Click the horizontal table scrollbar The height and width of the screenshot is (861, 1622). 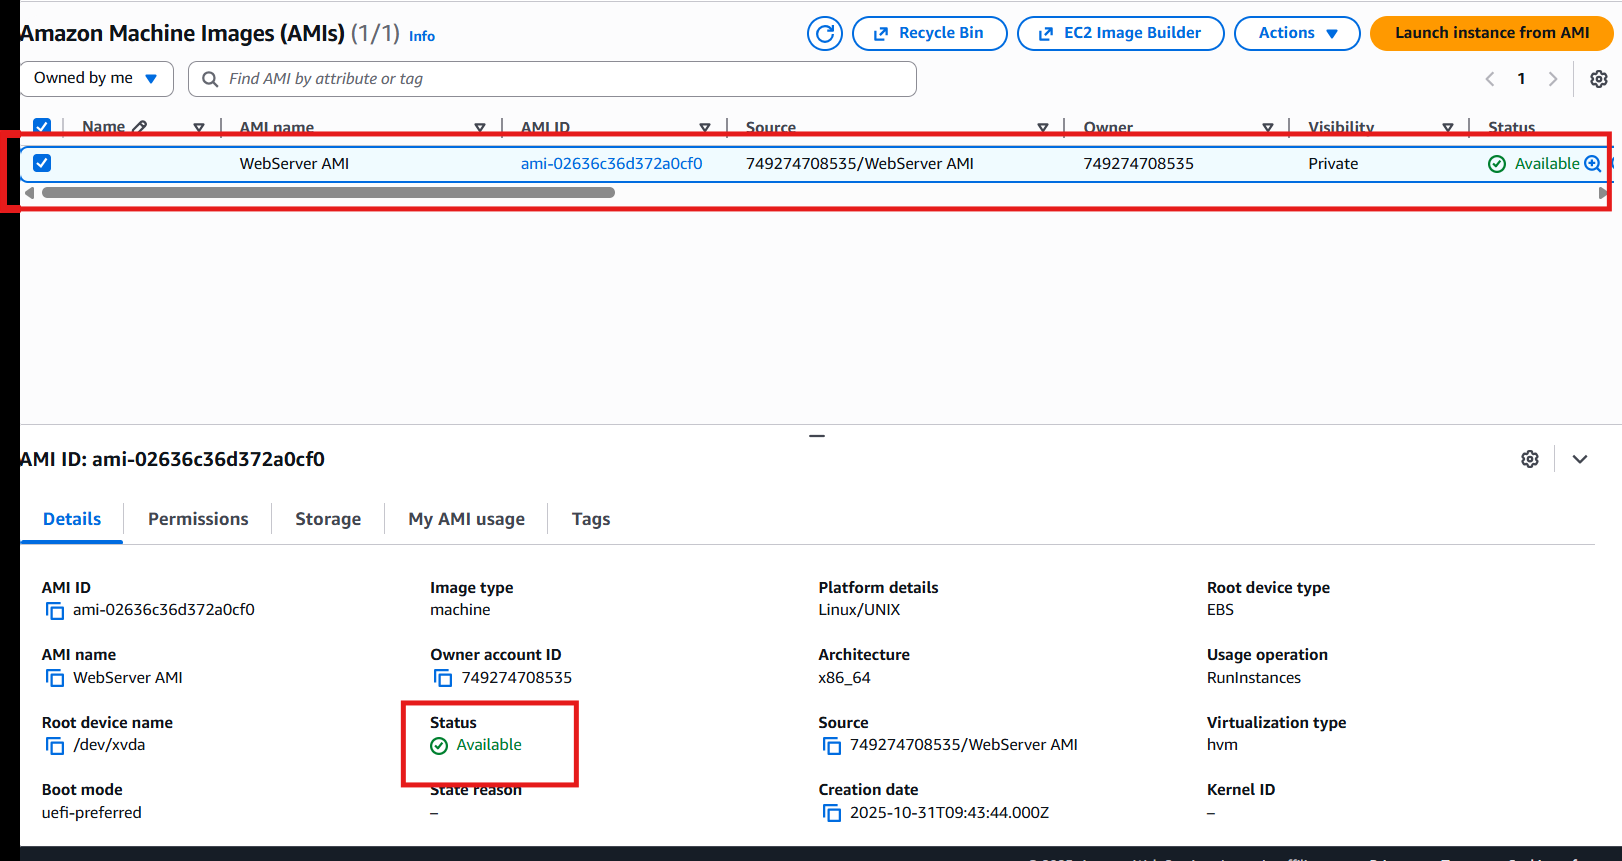(x=328, y=193)
